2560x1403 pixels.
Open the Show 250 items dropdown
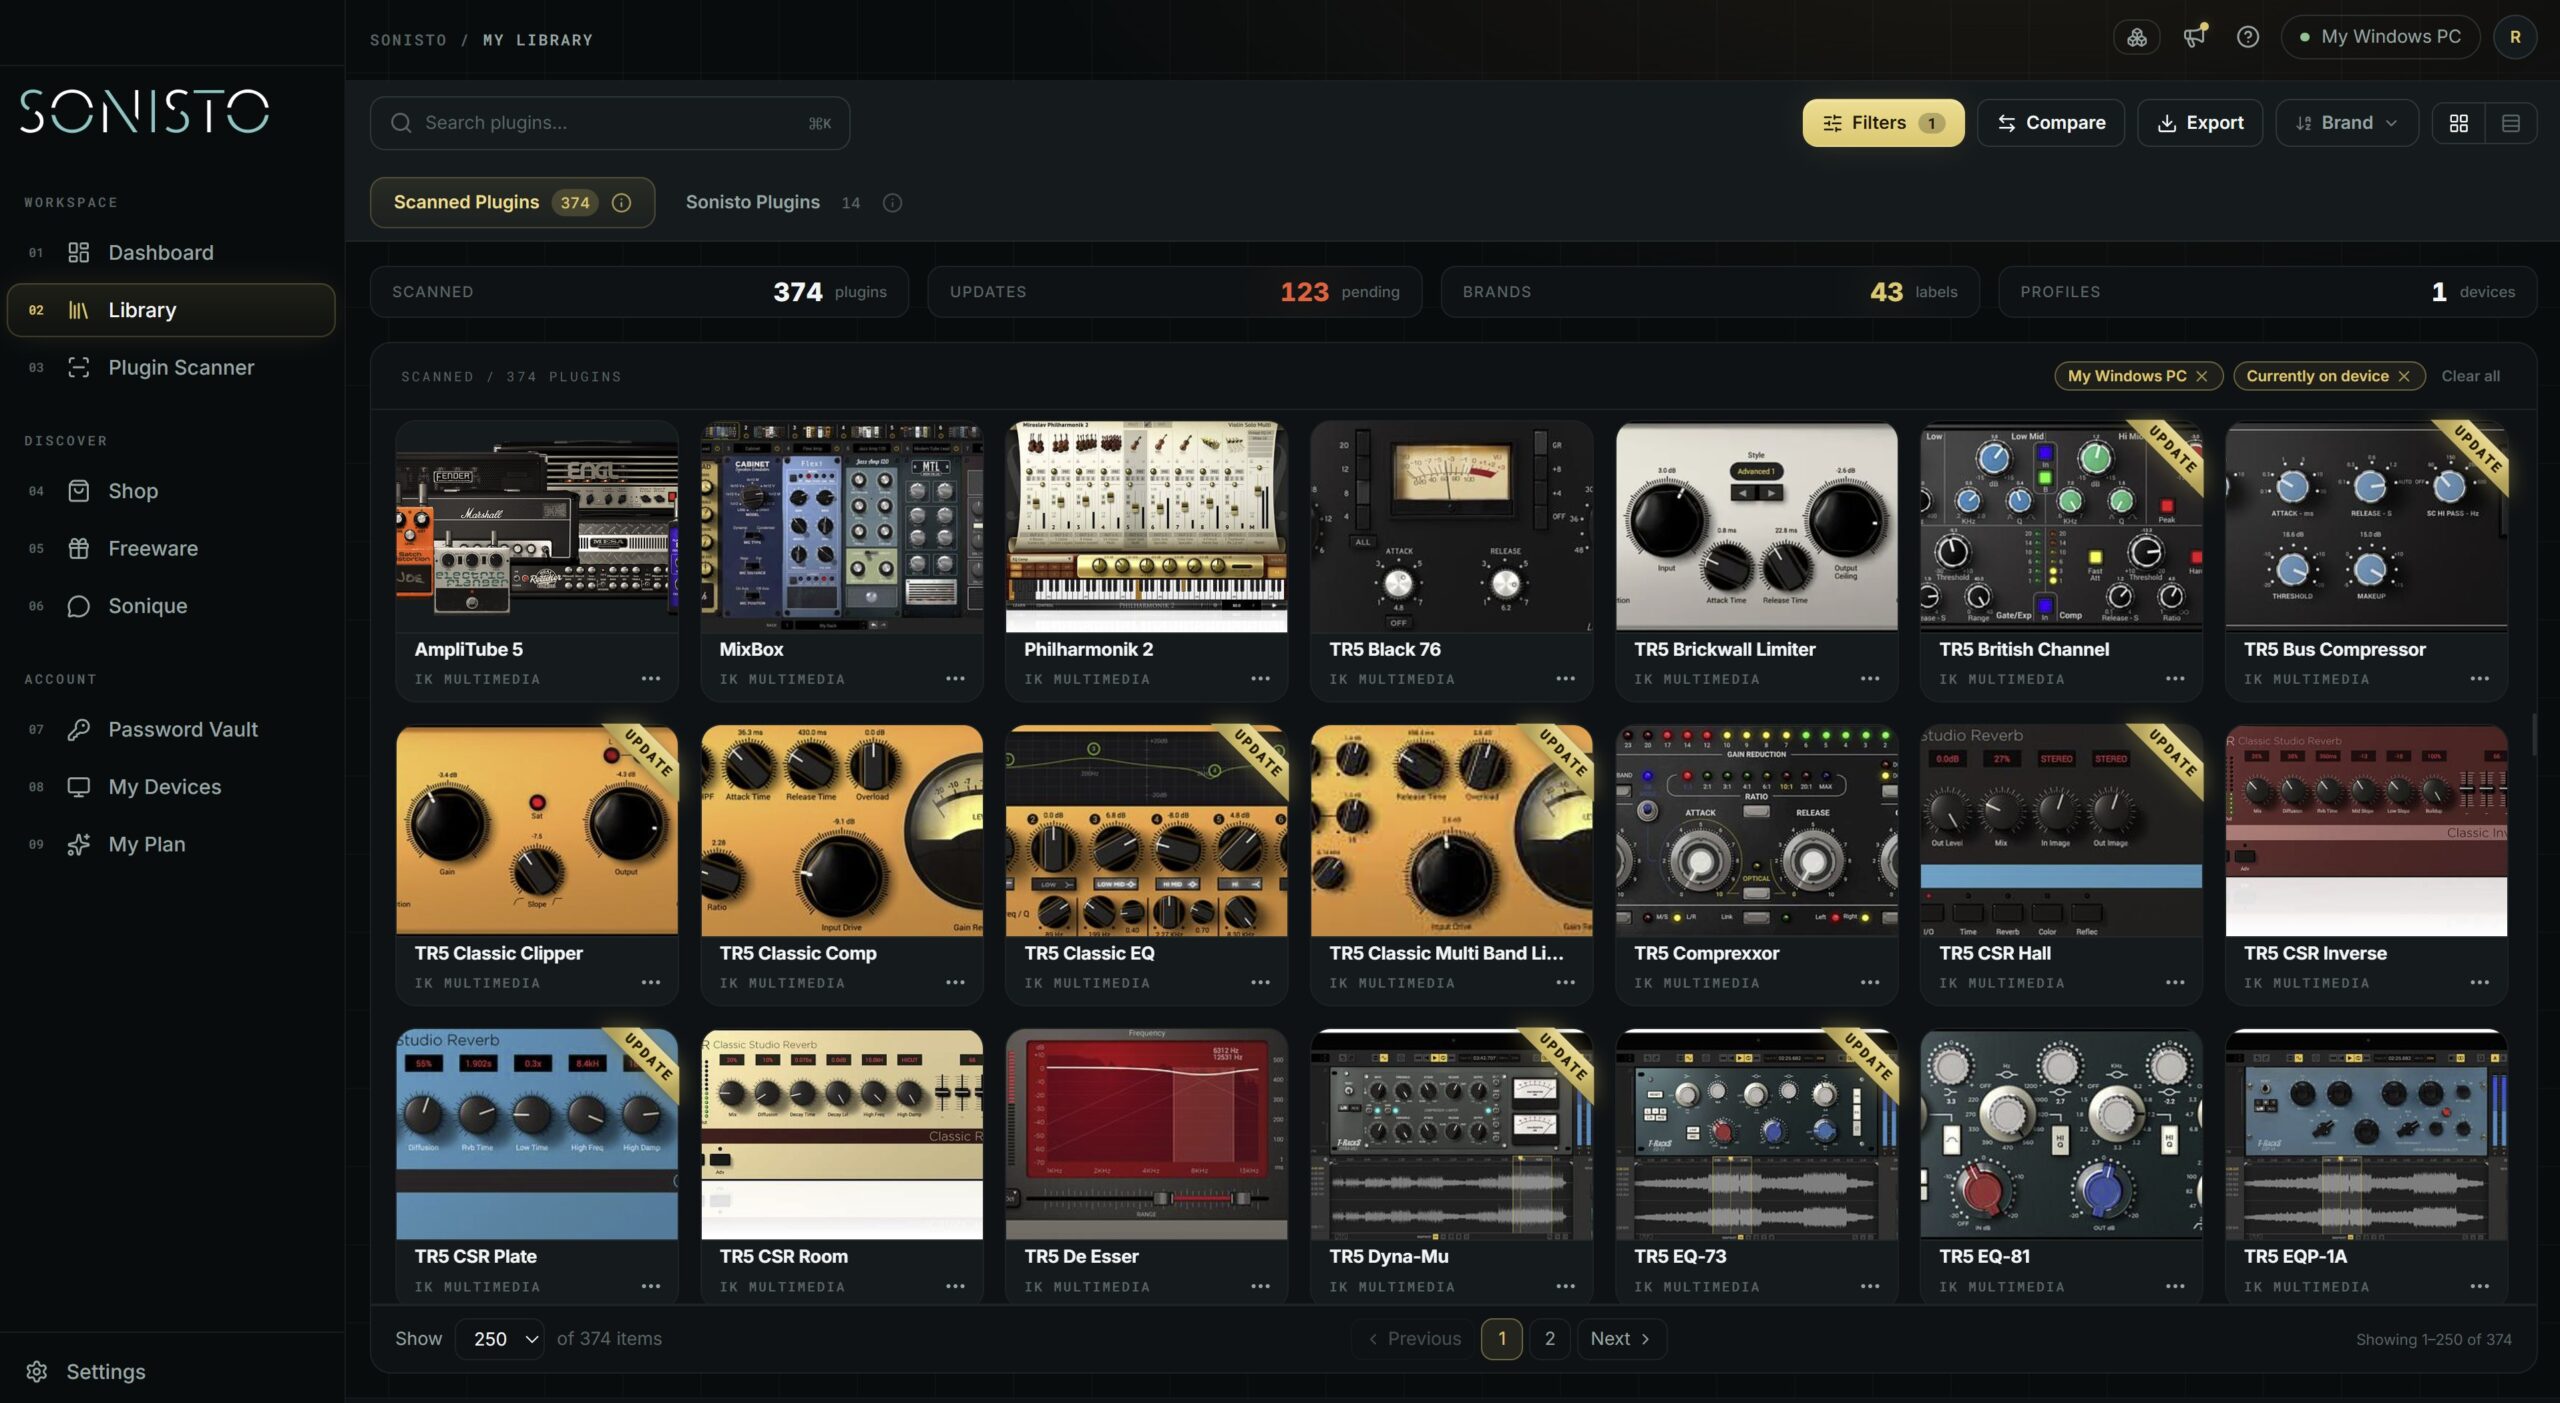(x=499, y=1338)
